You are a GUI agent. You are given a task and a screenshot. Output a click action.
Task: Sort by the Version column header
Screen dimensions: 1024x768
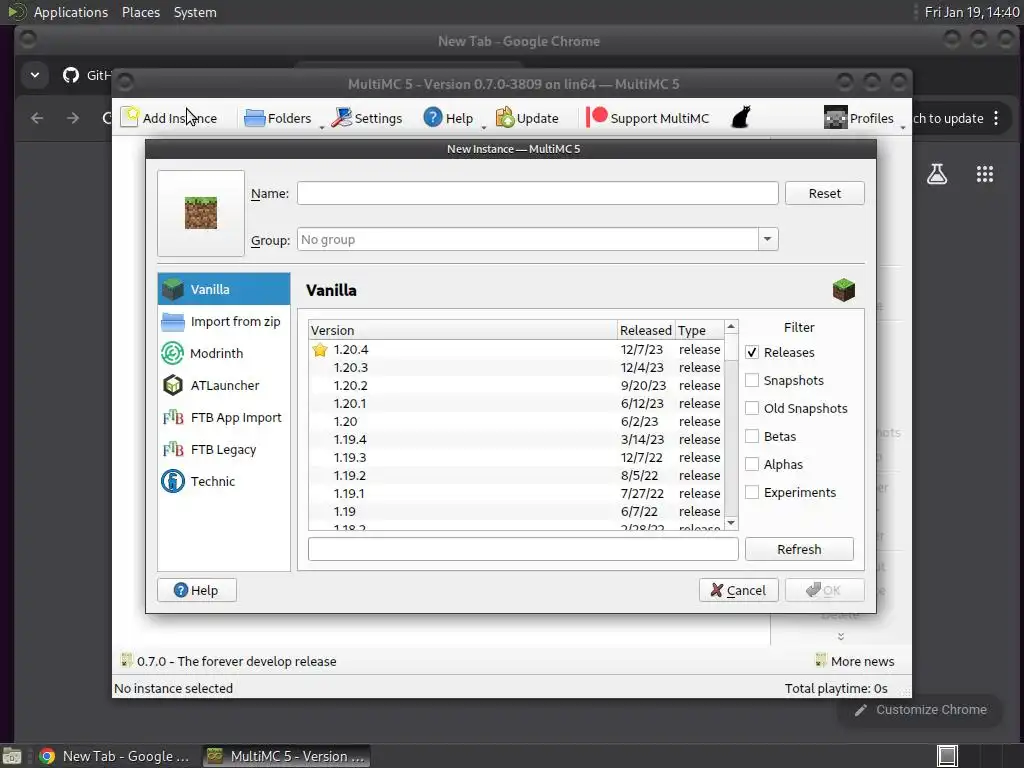pyautogui.click(x=462, y=330)
